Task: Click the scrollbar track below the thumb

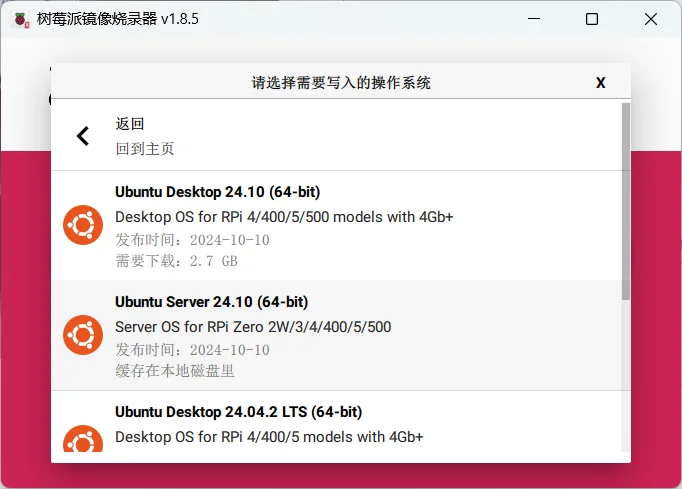Action: (625, 376)
